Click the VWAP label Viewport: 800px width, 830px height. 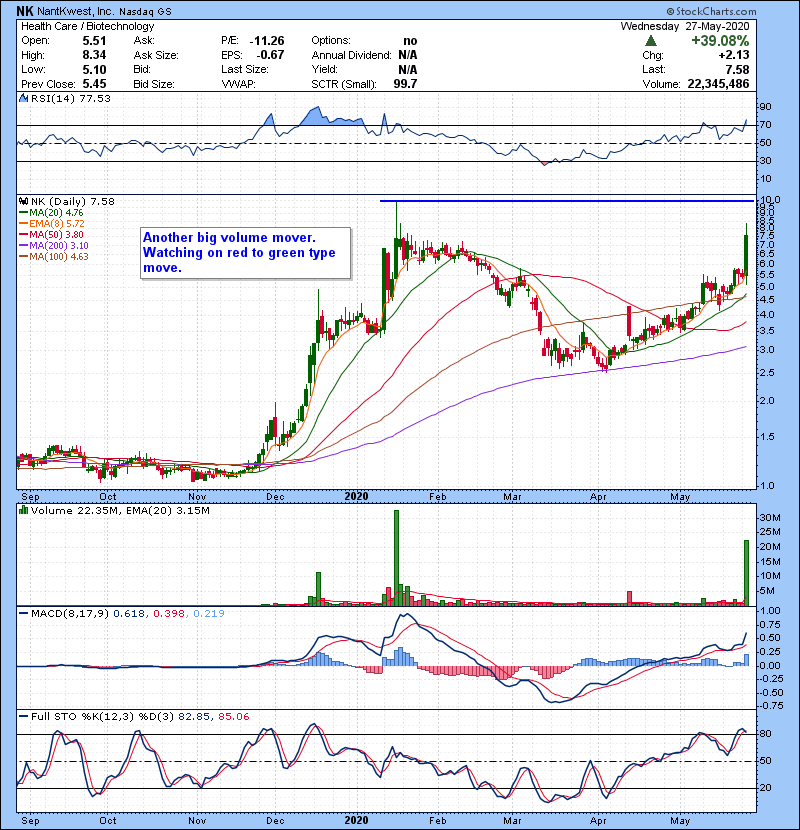pyautogui.click(x=239, y=84)
